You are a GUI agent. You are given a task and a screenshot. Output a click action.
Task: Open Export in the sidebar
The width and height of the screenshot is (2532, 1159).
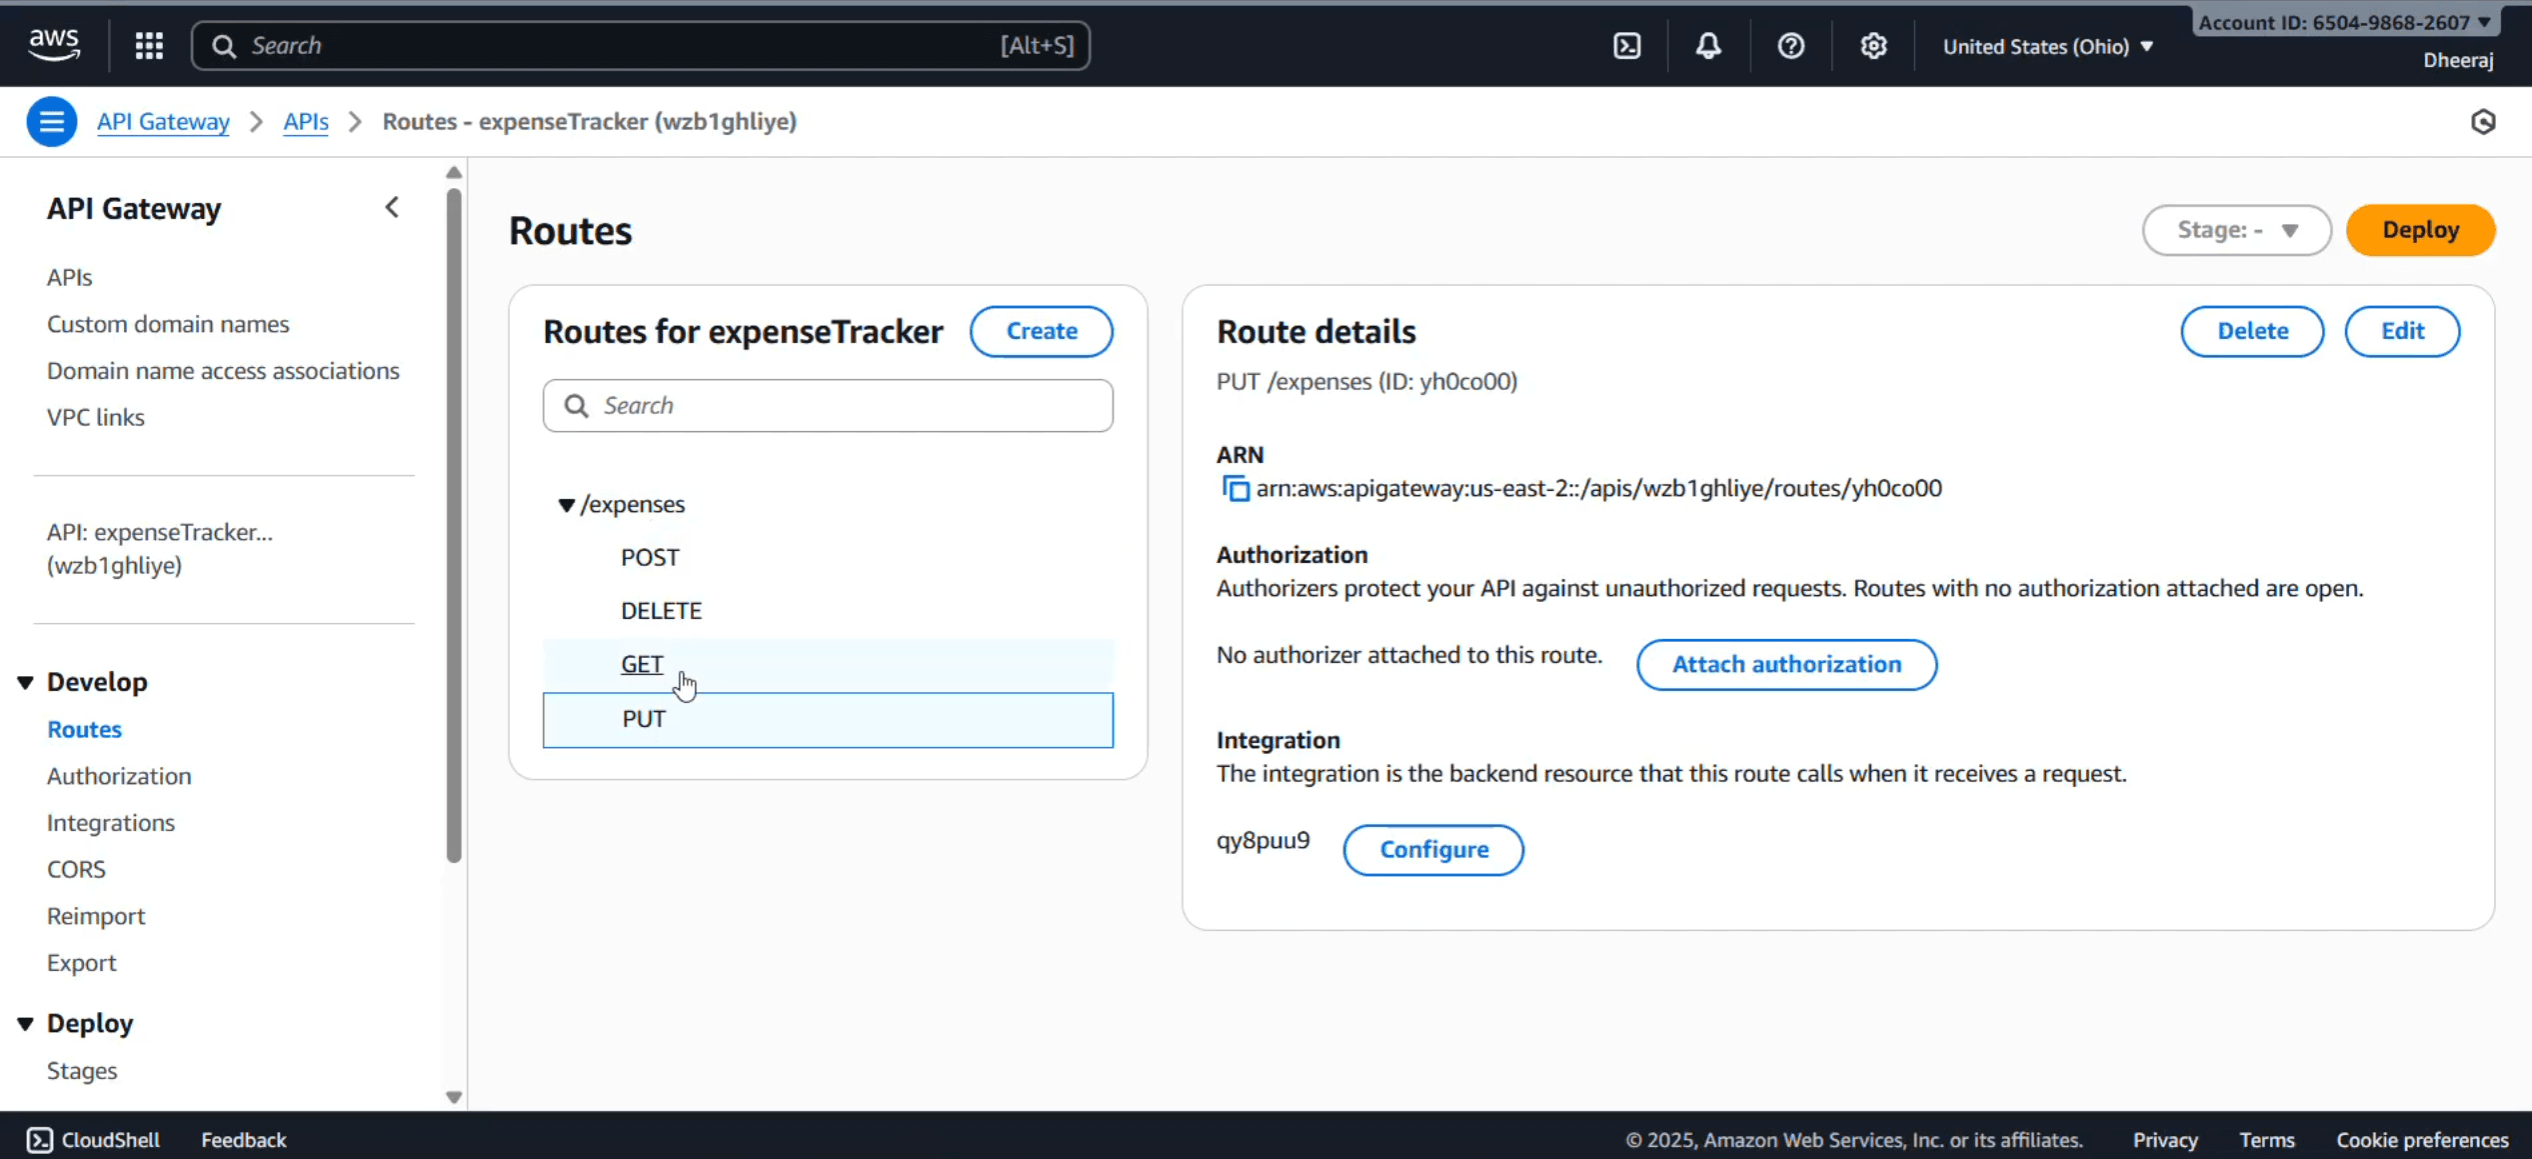point(81,963)
